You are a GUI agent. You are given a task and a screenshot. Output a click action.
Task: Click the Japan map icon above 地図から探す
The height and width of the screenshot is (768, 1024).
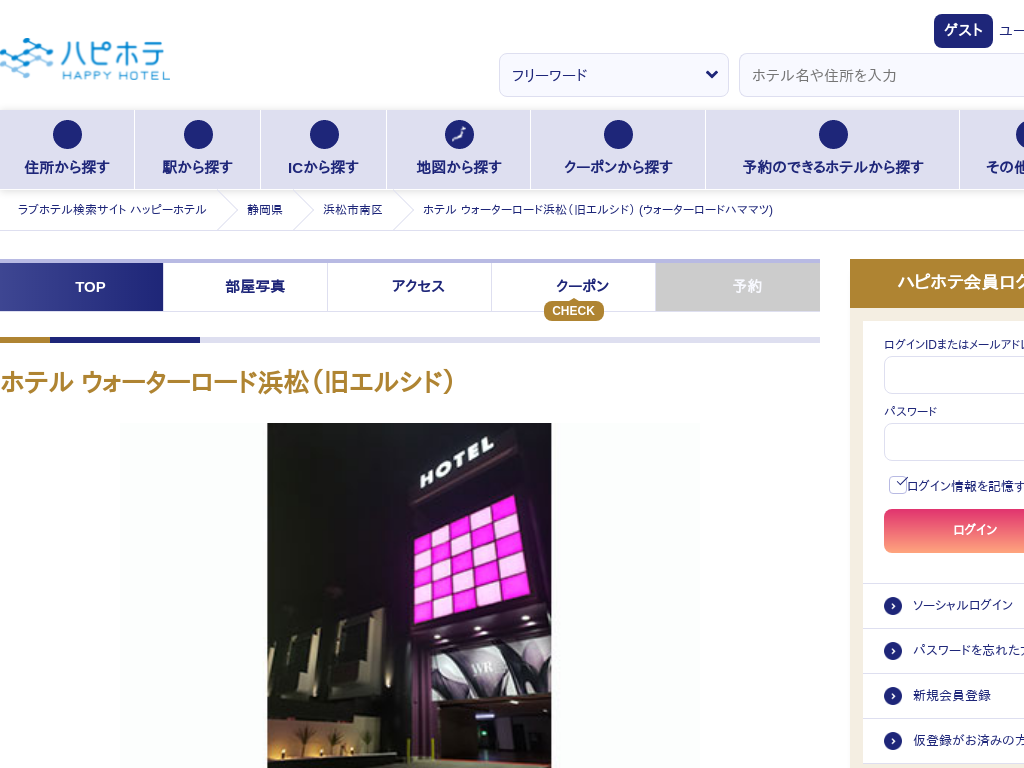pos(459,135)
